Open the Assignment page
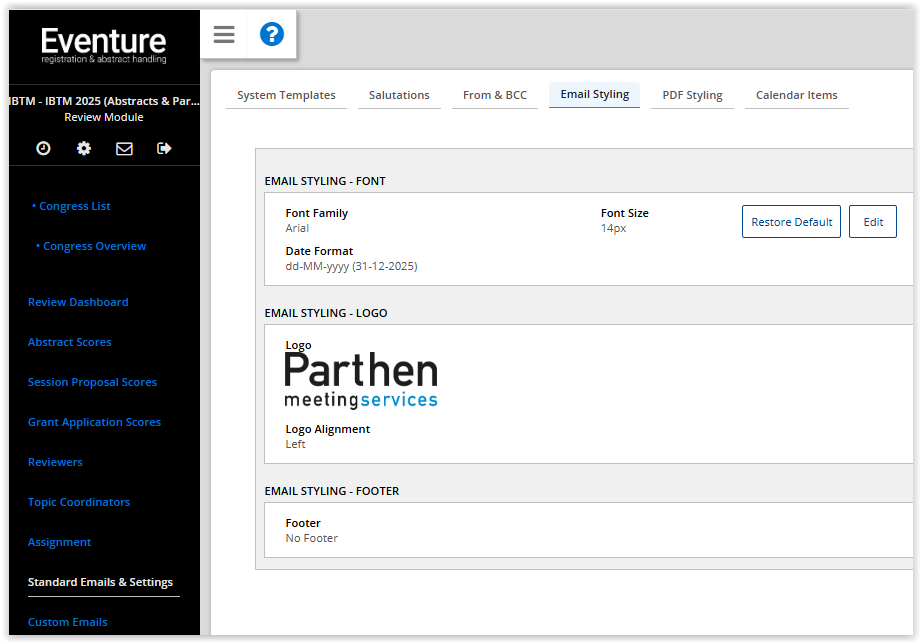921x643 pixels. (59, 542)
